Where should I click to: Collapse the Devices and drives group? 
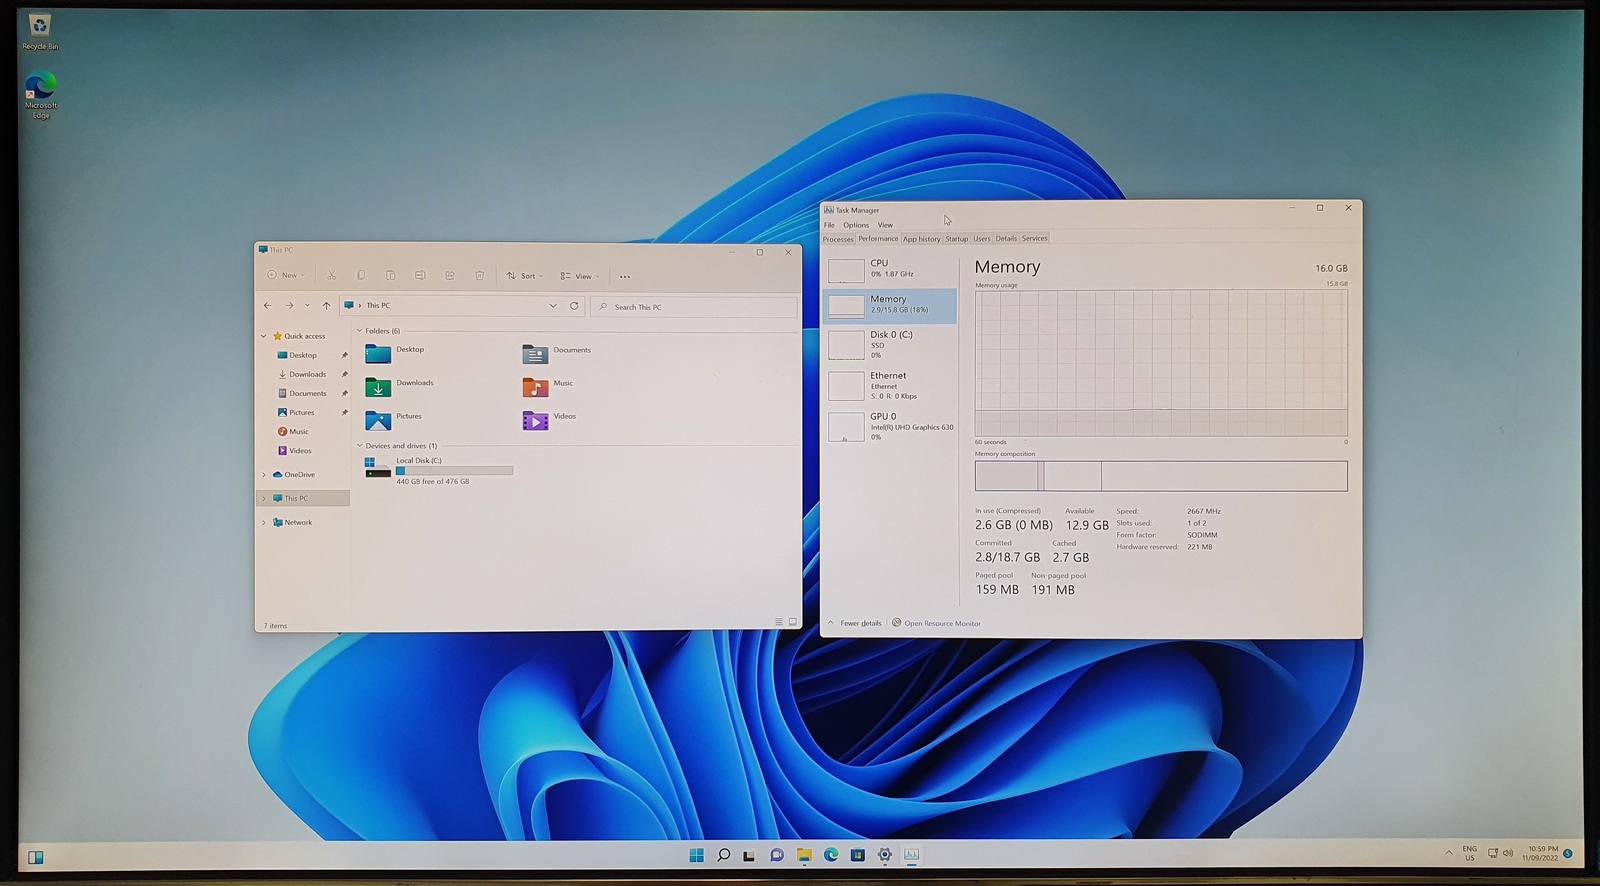[x=360, y=446]
